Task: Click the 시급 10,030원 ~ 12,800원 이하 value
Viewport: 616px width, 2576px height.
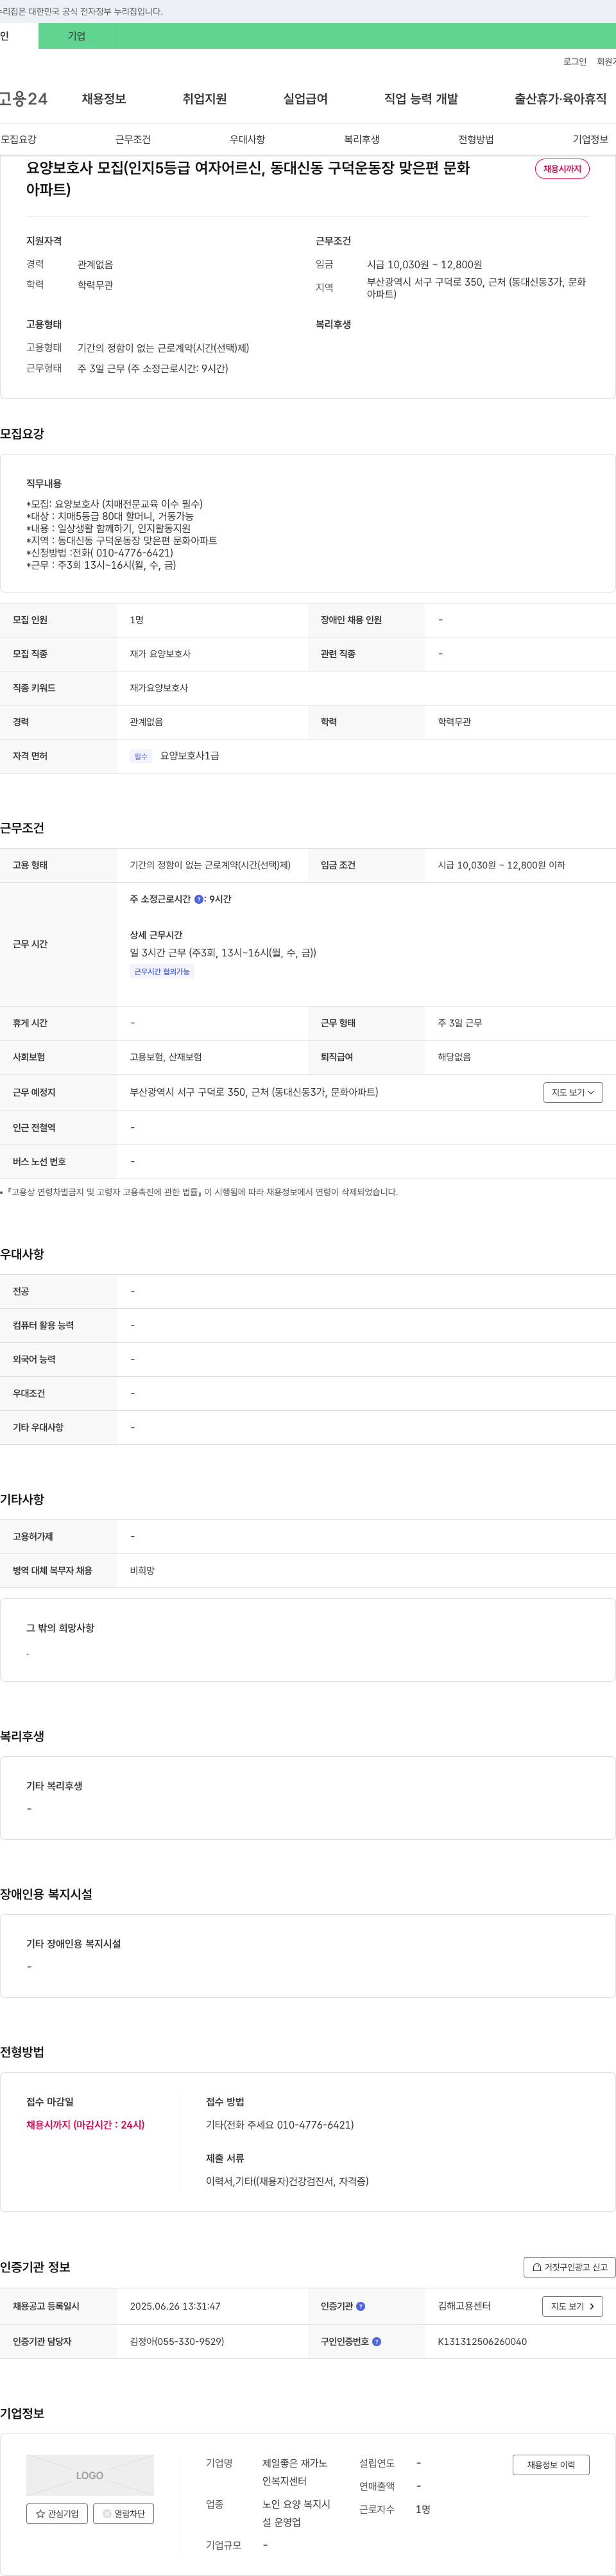Action: coord(501,865)
